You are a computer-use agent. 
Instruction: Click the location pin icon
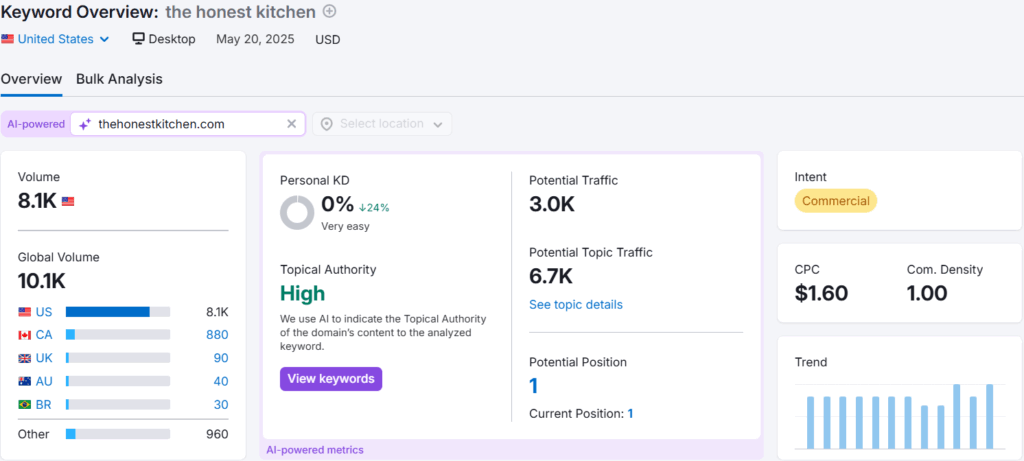pyautogui.click(x=327, y=124)
